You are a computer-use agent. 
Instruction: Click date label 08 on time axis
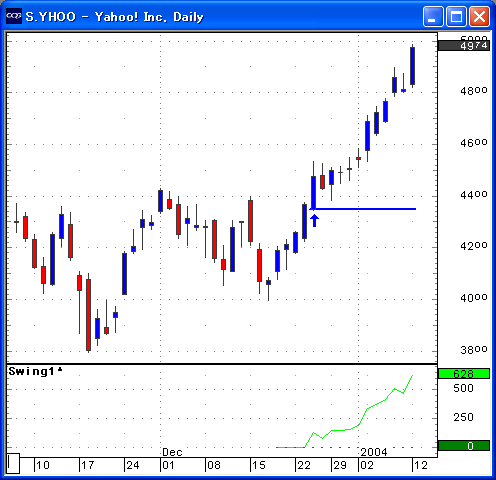[214, 465]
